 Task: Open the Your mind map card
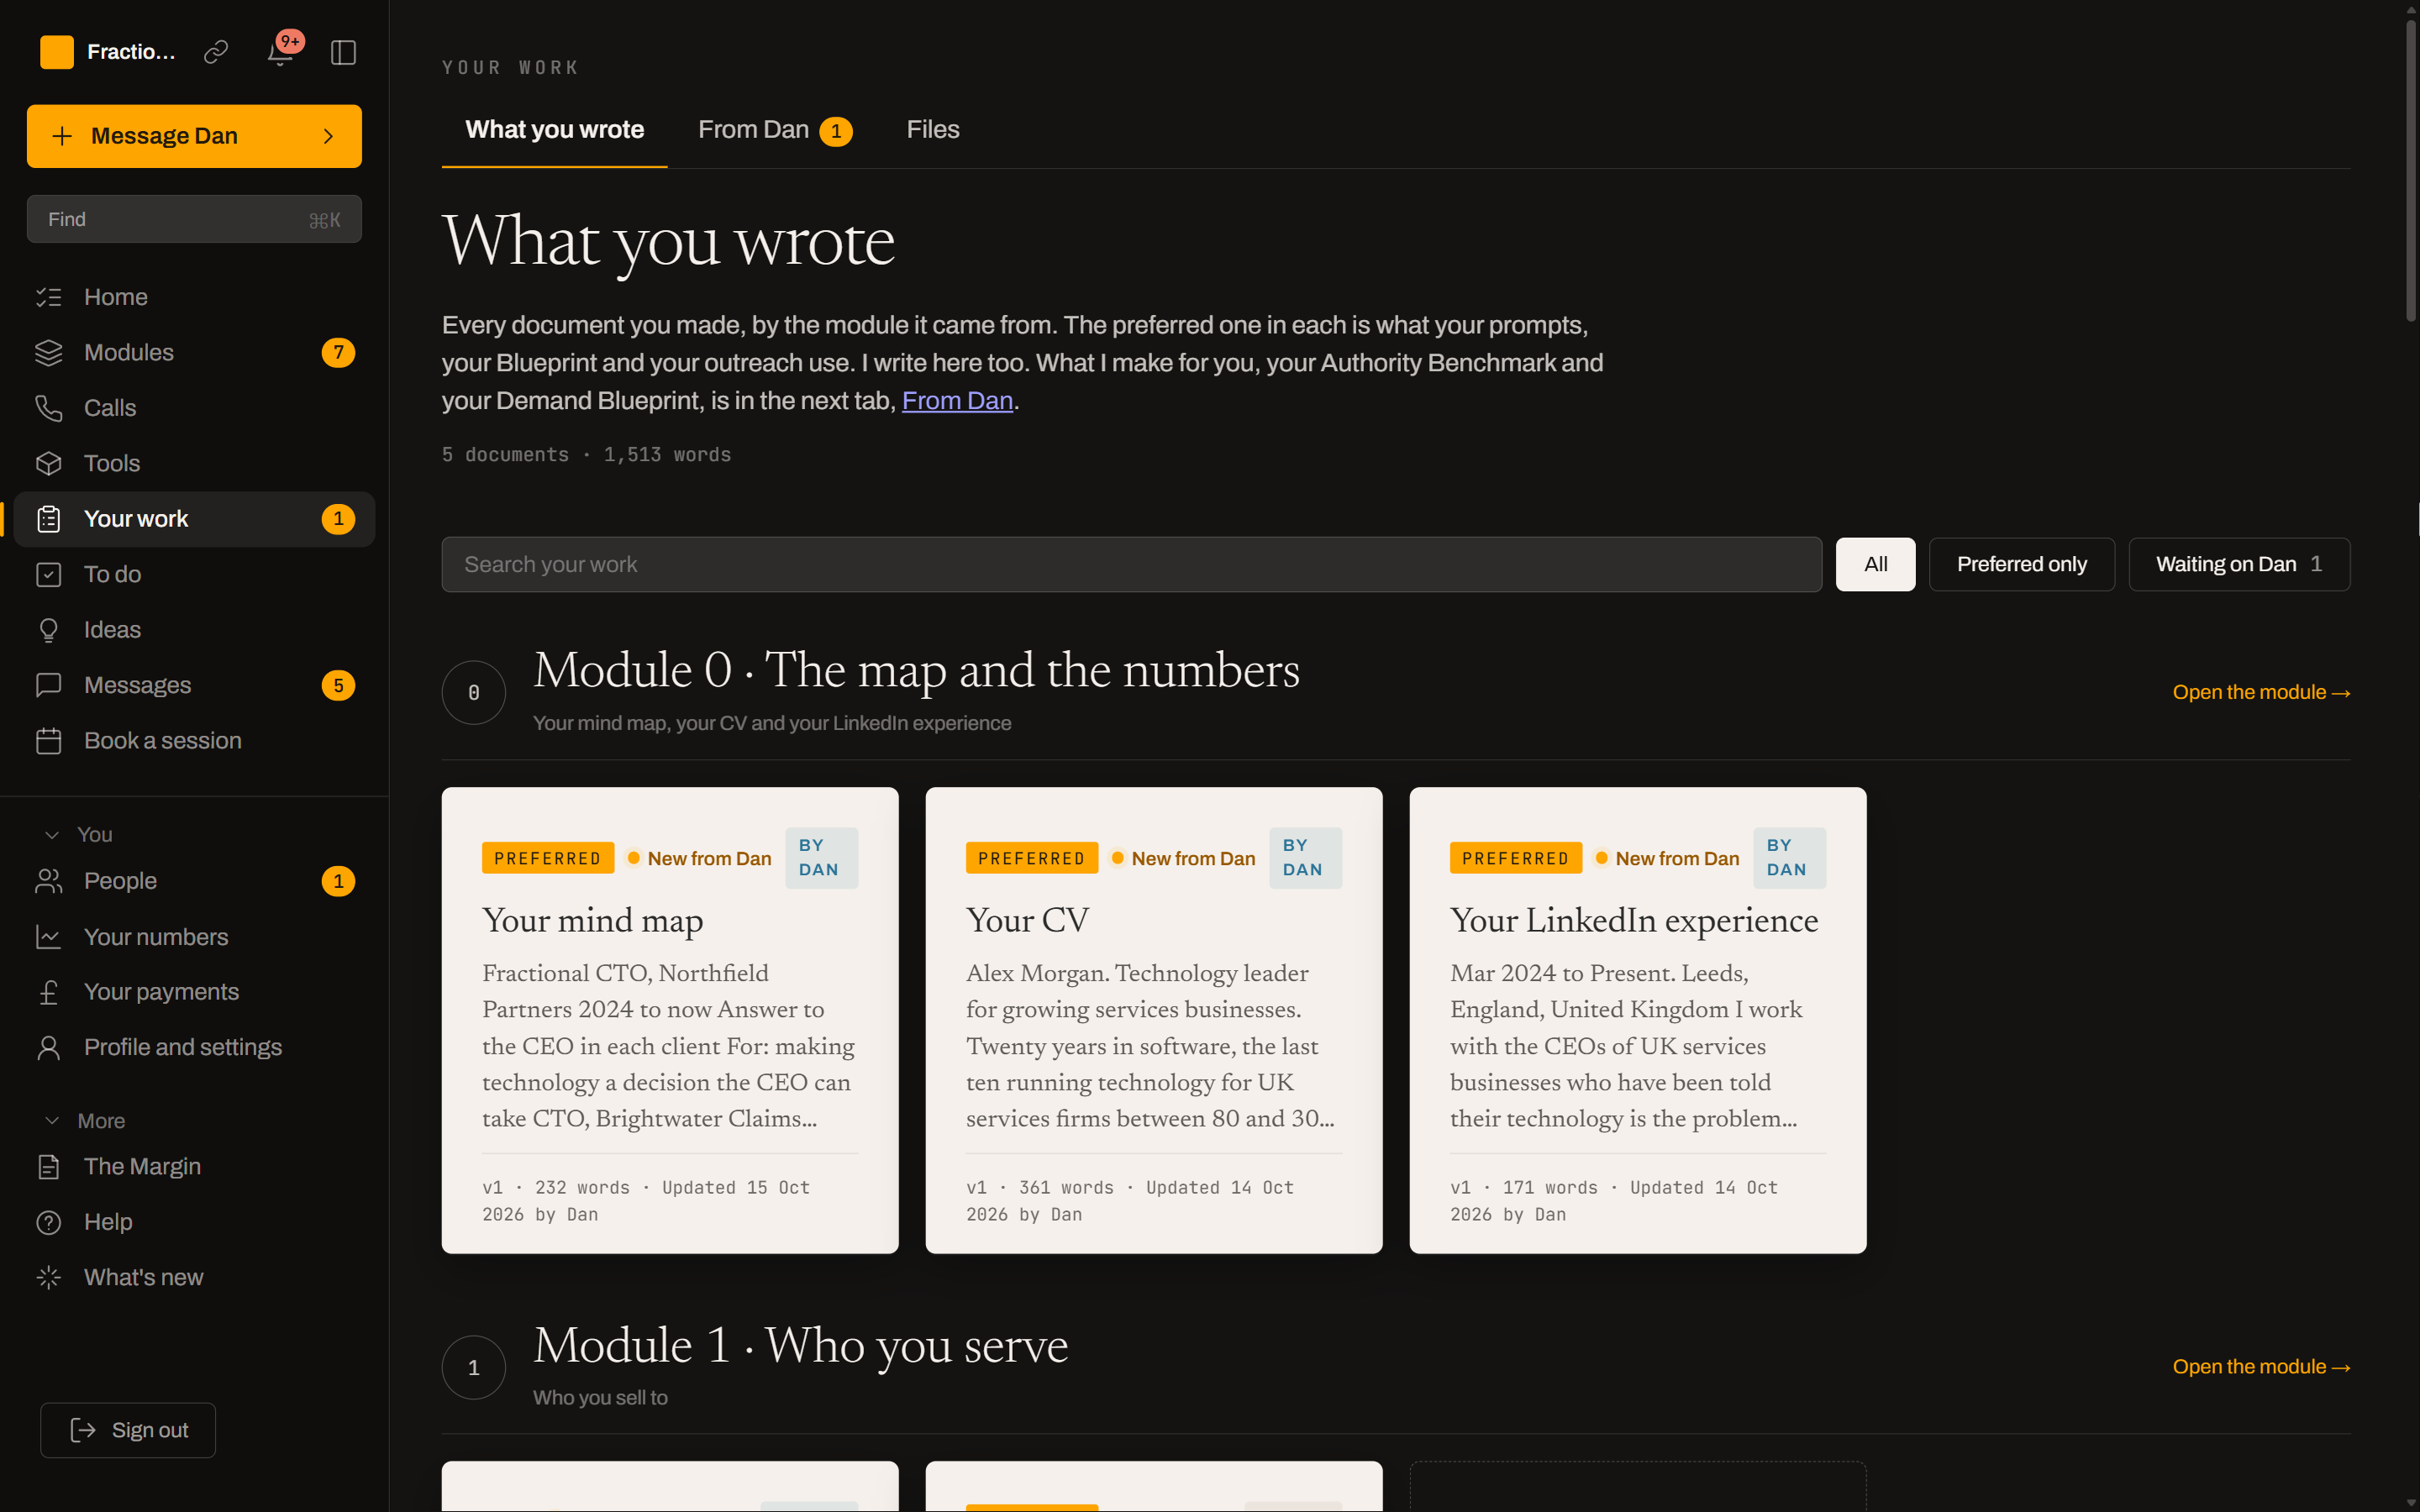[670, 1020]
